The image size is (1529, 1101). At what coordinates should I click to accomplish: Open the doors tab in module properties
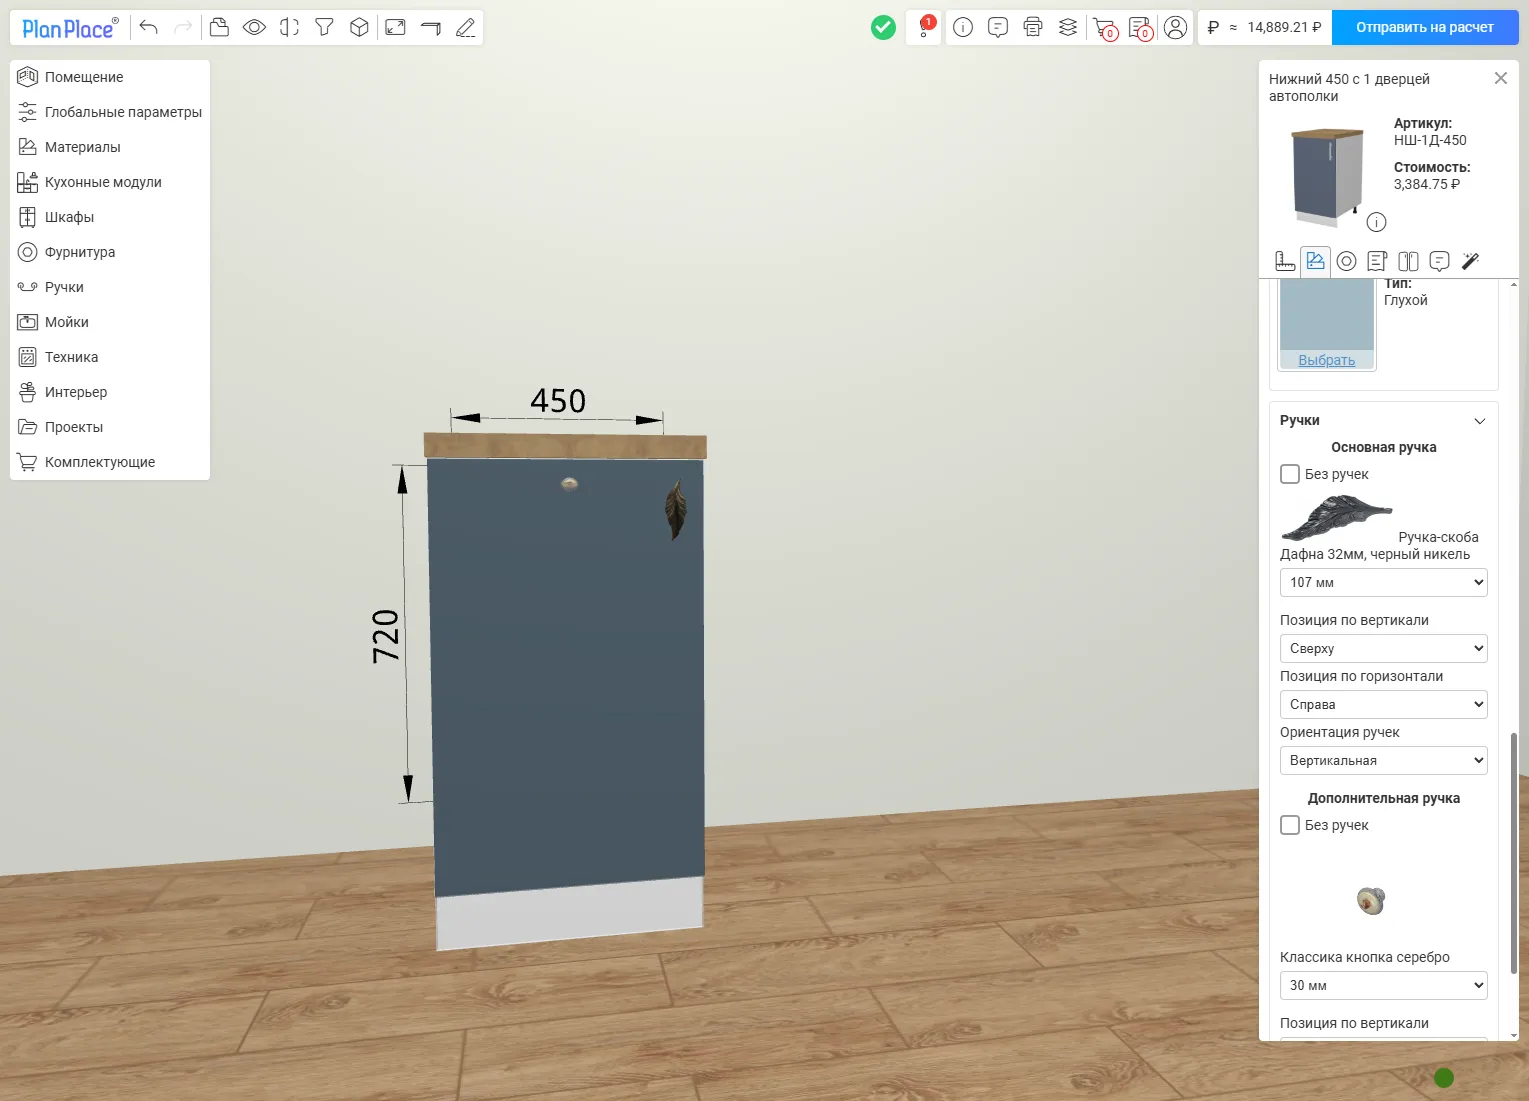pos(1408,261)
